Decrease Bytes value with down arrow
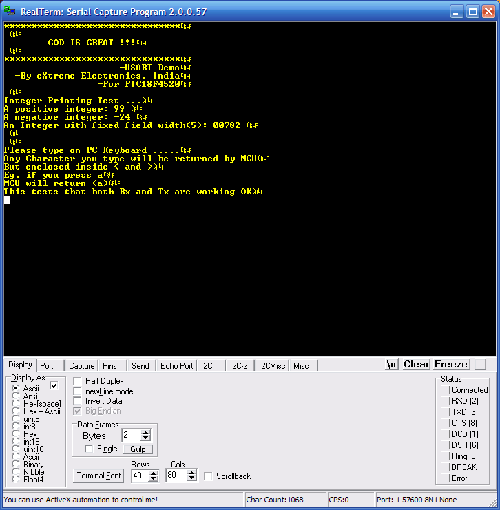 [x=146, y=438]
